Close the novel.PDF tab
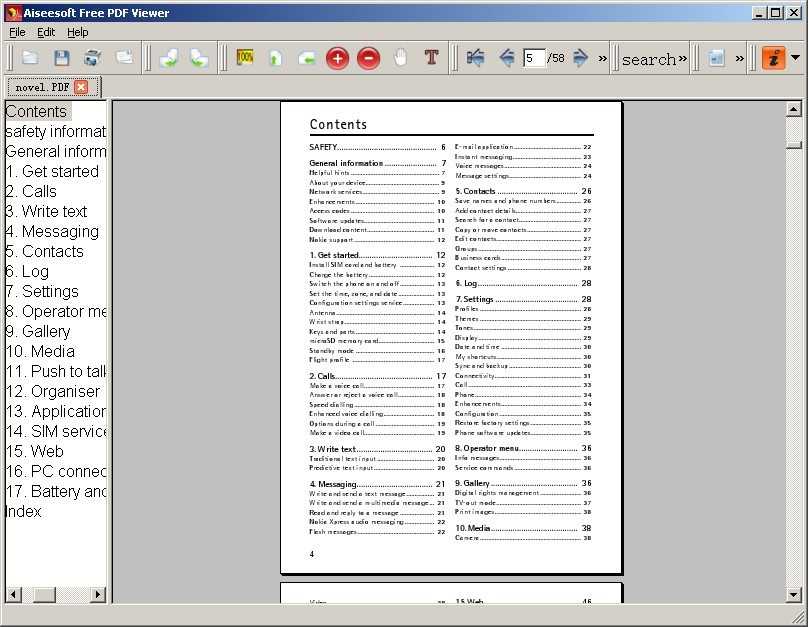808x627 pixels. 81,87
